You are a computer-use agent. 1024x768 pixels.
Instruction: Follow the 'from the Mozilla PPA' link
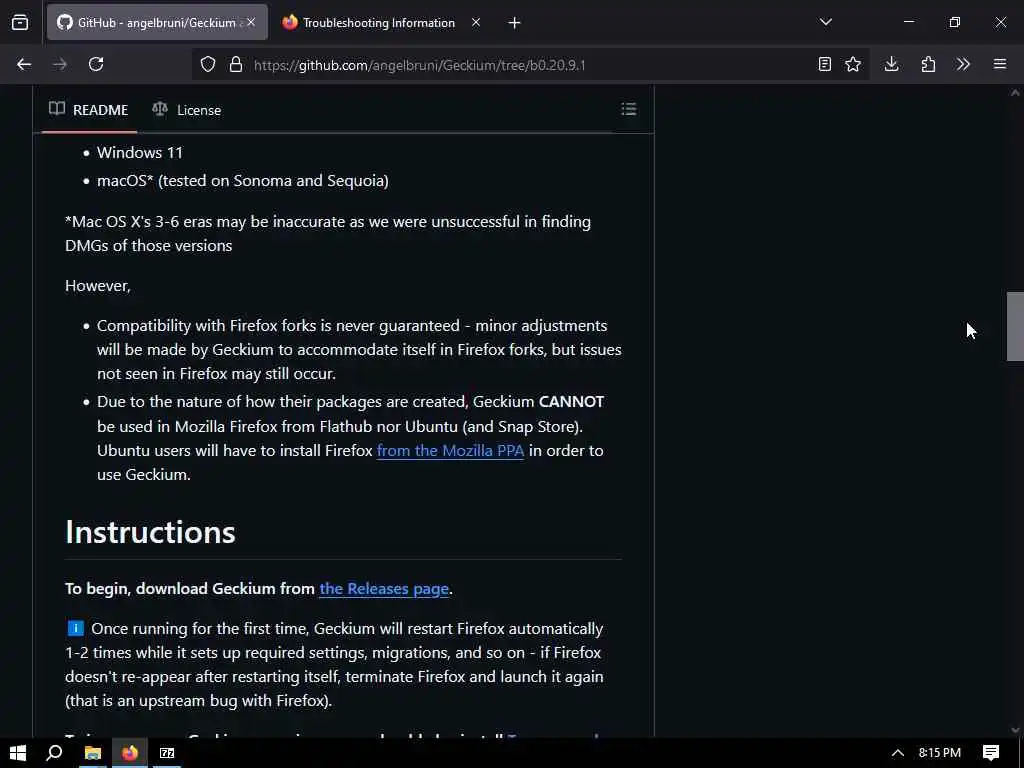coord(450,451)
